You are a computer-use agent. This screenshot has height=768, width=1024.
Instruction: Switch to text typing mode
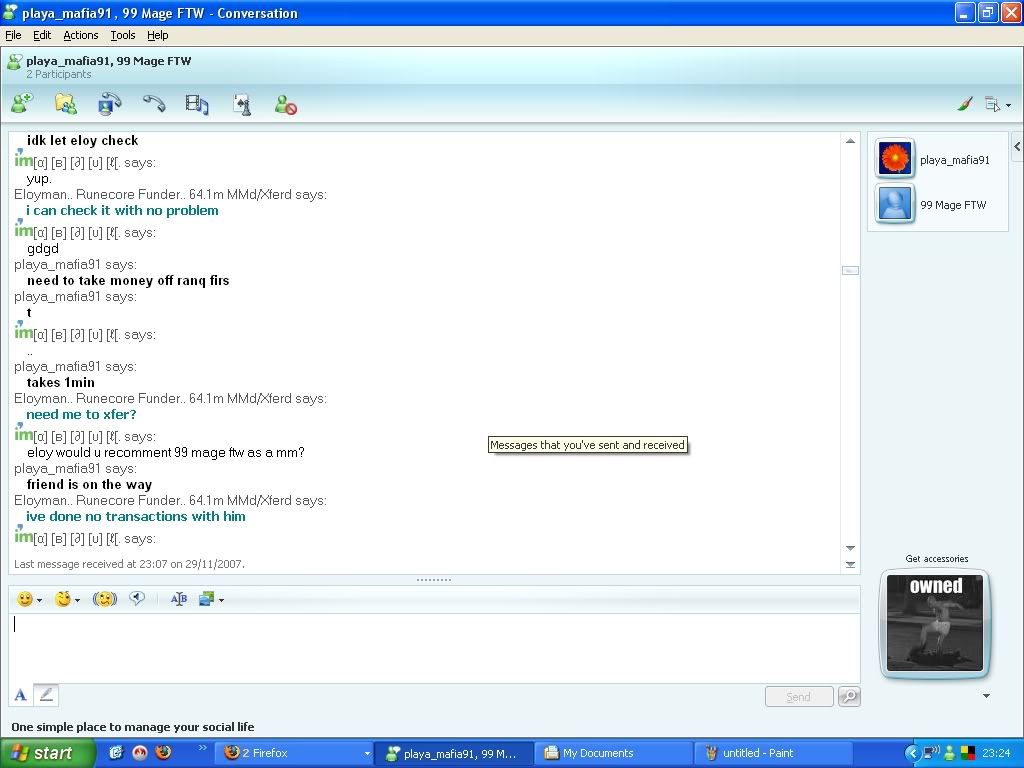pos(20,695)
